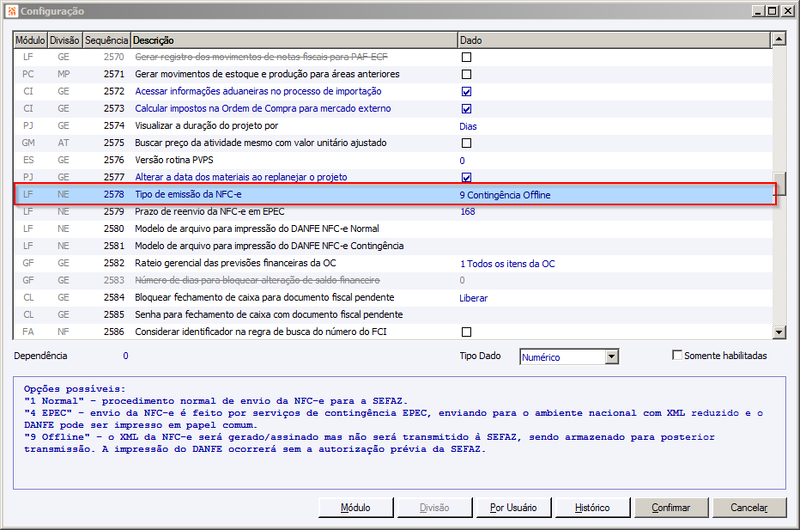Click the Configuração window app icon
Viewport: 800px width, 530px height.
point(12,11)
